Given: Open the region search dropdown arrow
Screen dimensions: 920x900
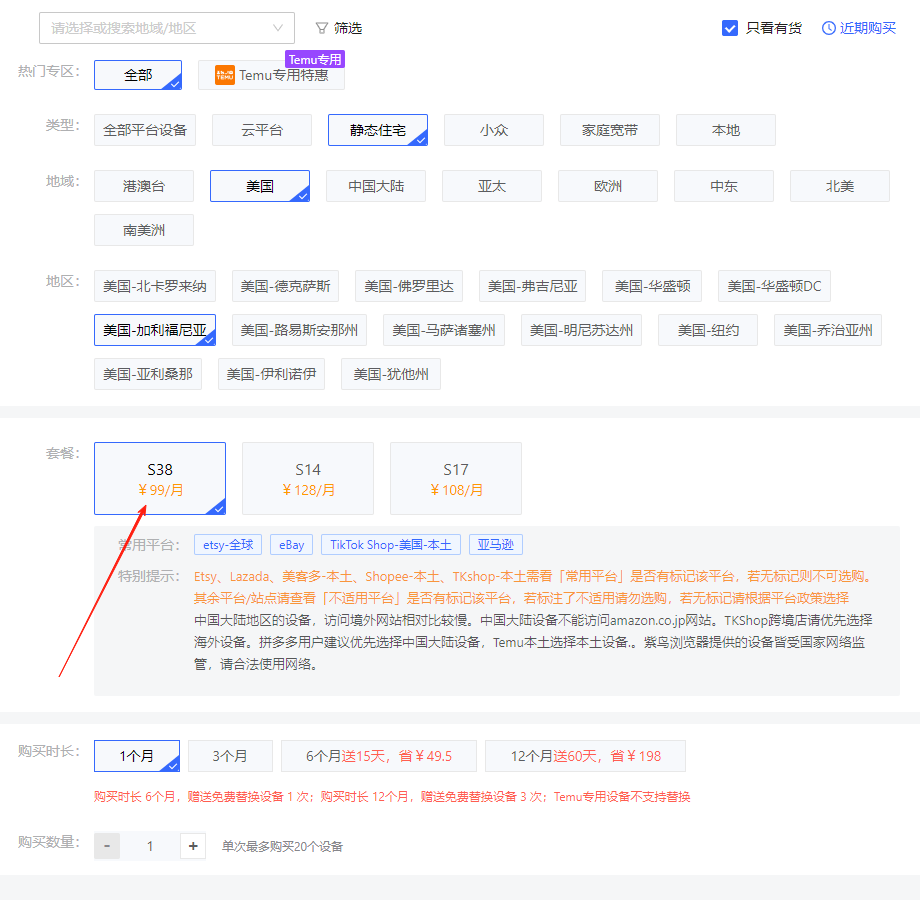Looking at the screenshot, I should pyautogui.click(x=278, y=28).
